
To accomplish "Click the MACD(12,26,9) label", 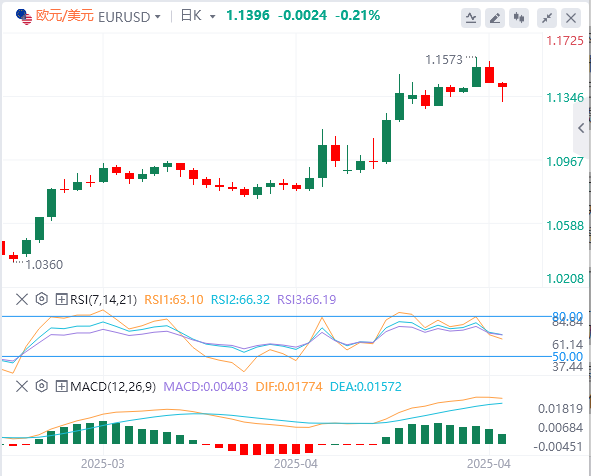I will pos(113,387).
